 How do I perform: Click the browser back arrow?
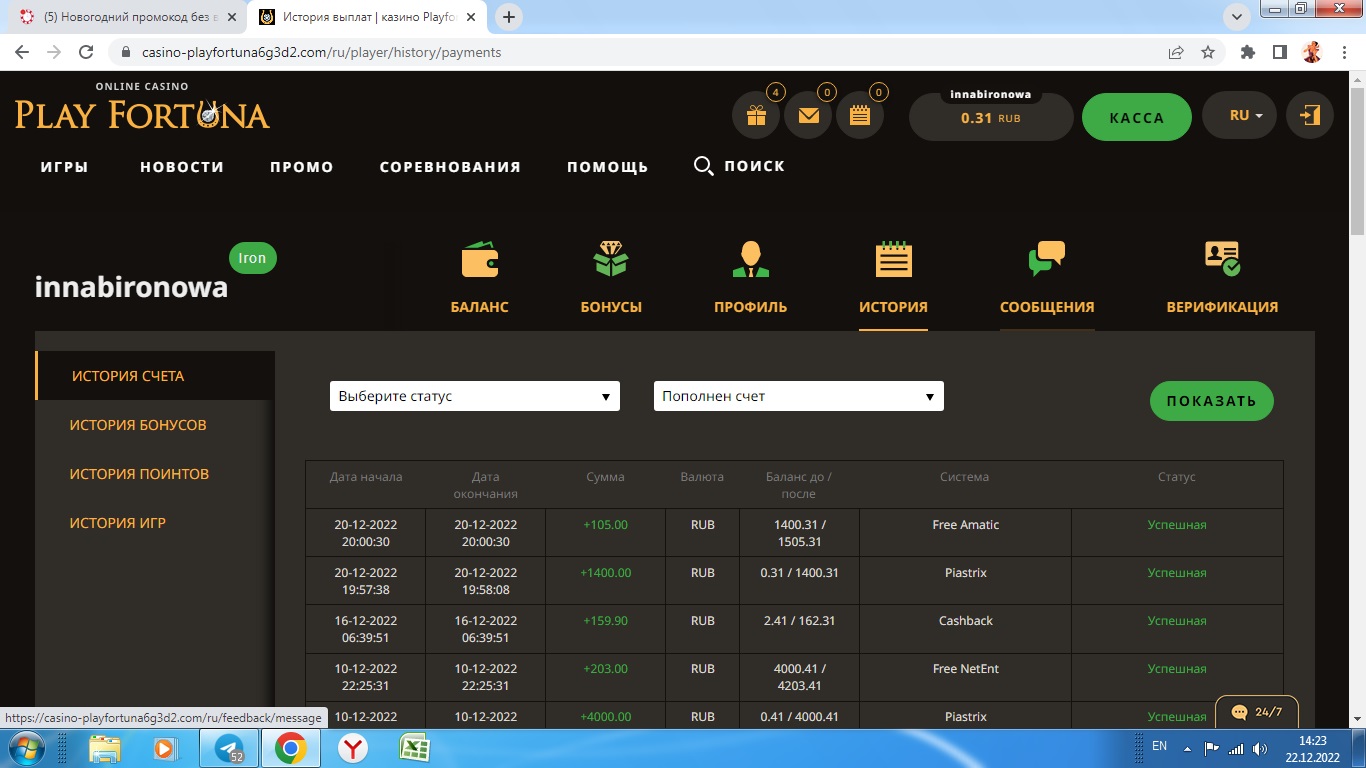[22, 52]
